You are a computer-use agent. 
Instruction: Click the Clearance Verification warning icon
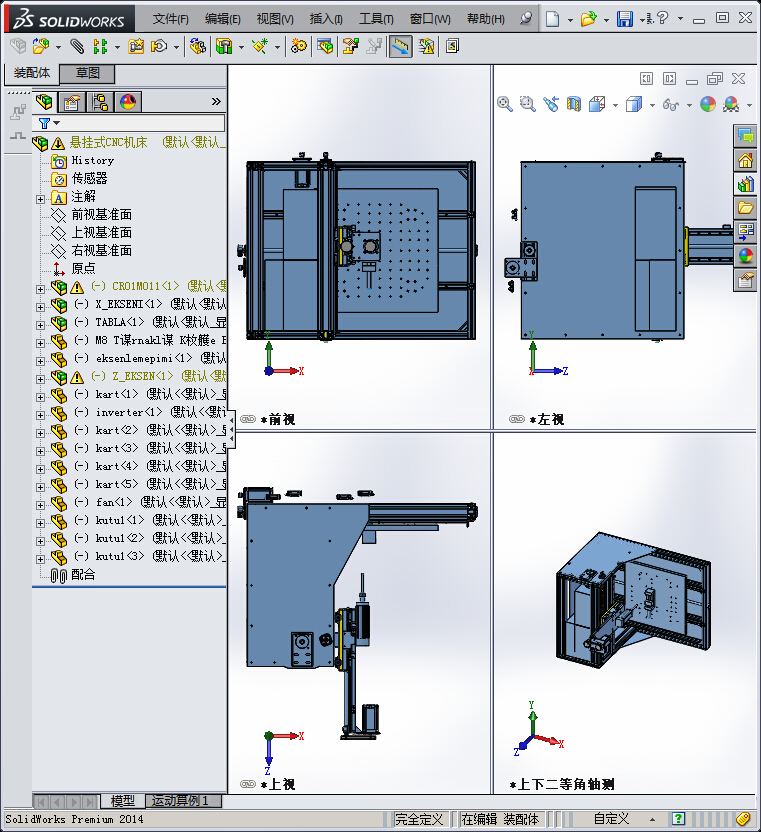(426, 46)
